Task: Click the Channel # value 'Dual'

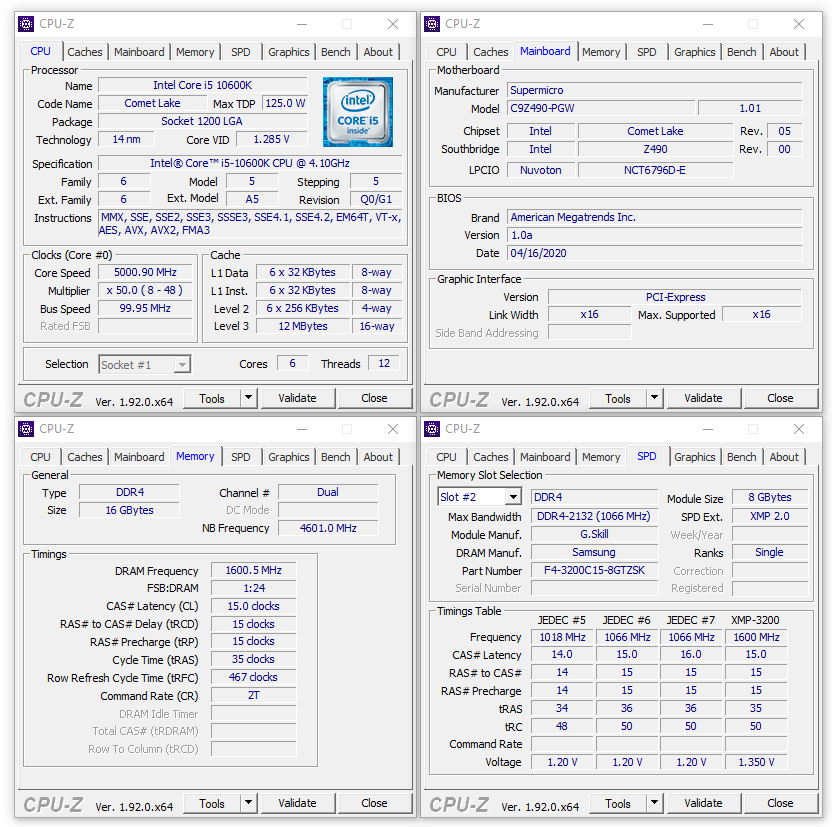Action: tap(328, 492)
